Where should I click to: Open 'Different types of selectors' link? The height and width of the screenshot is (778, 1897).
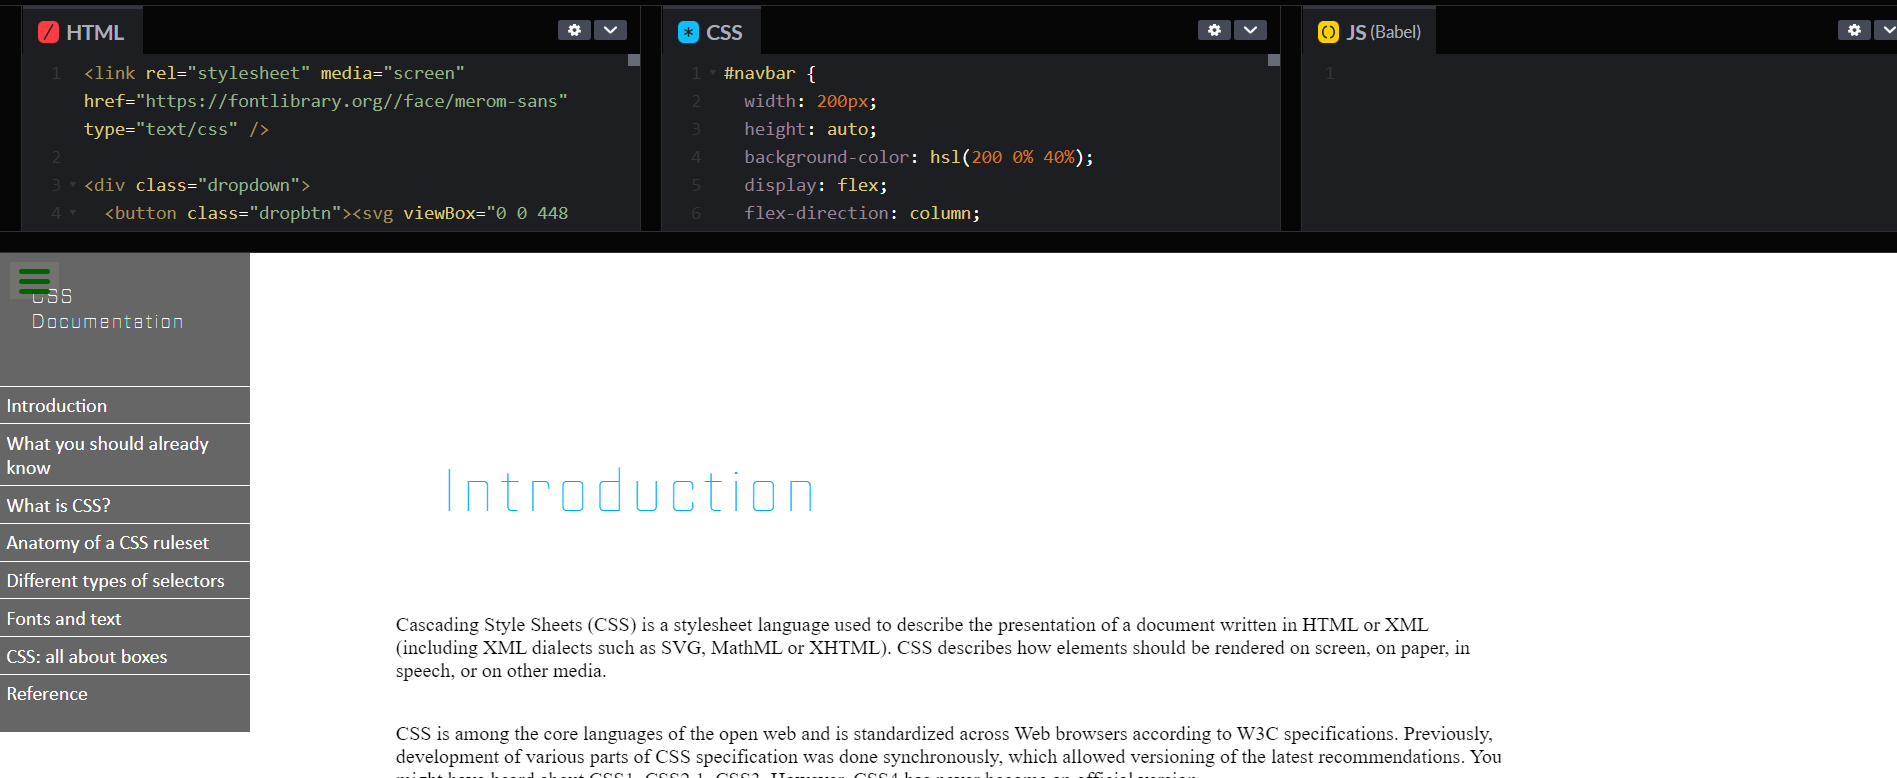pyautogui.click(x=125, y=581)
